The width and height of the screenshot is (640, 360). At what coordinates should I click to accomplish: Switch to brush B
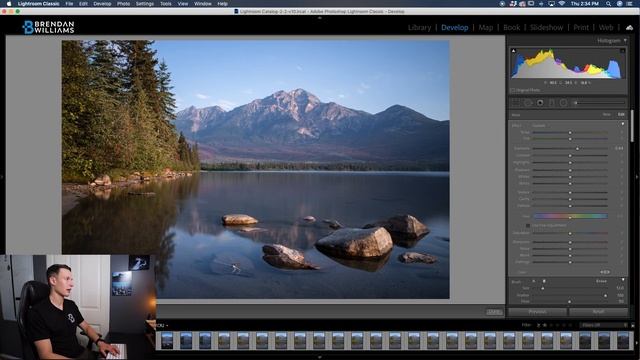[544, 281]
